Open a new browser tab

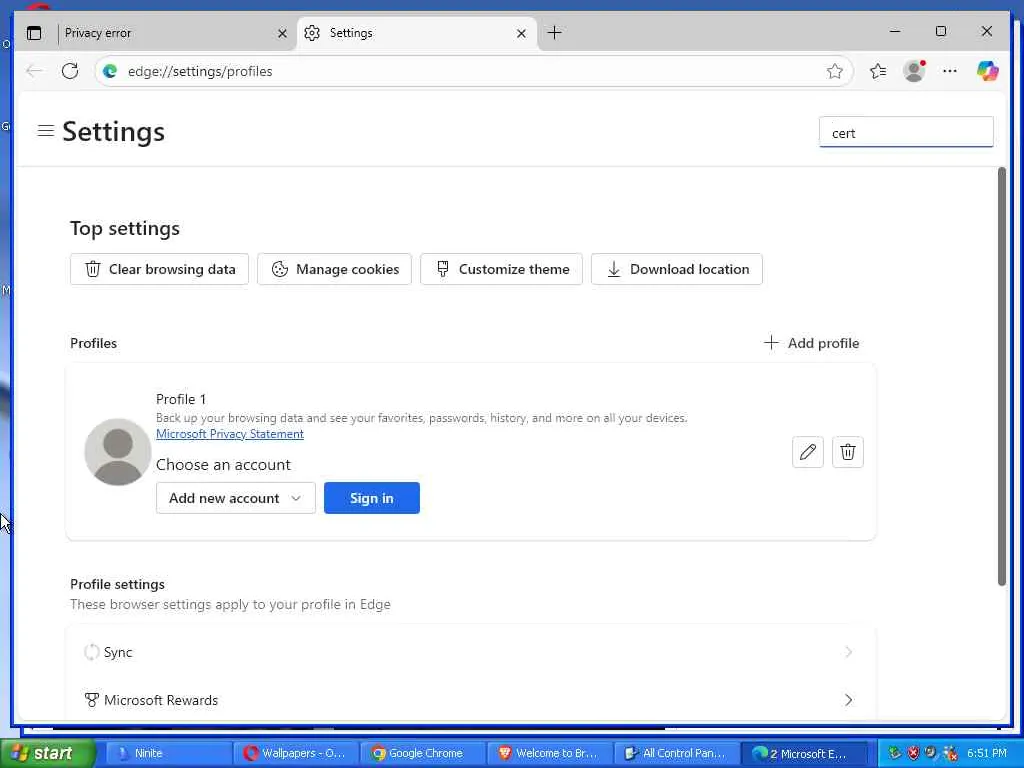tap(555, 33)
